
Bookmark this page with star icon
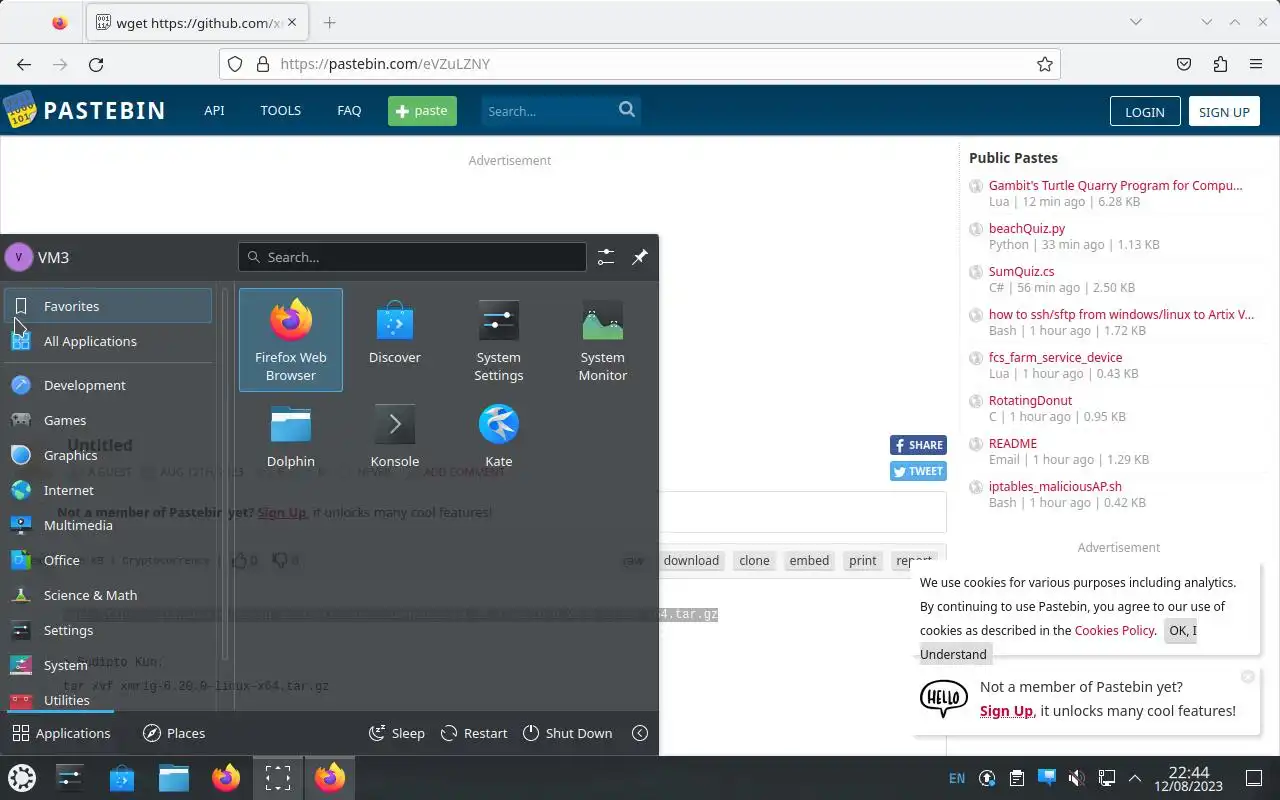pyautogui.click(x=1045, y=64)
